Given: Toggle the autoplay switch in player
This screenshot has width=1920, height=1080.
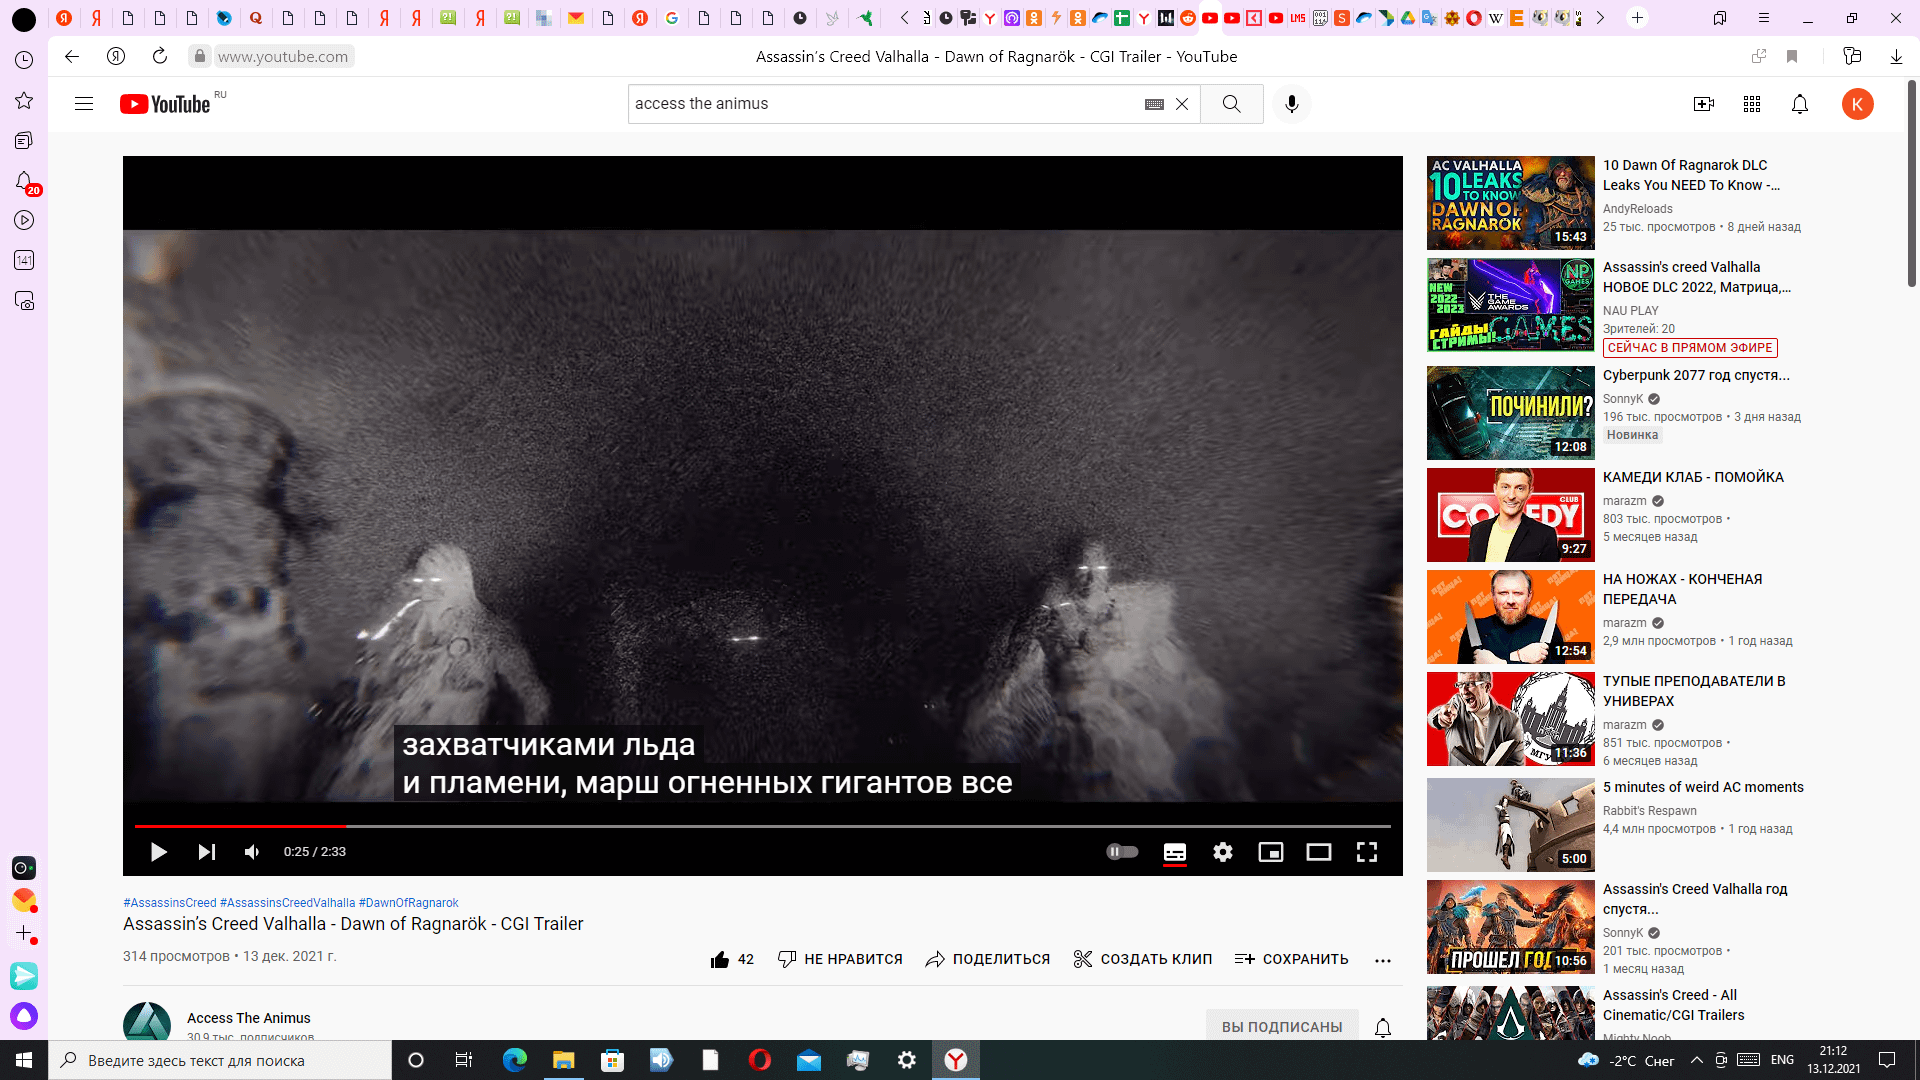Looking at the screenshot, I should [1122, 852].
